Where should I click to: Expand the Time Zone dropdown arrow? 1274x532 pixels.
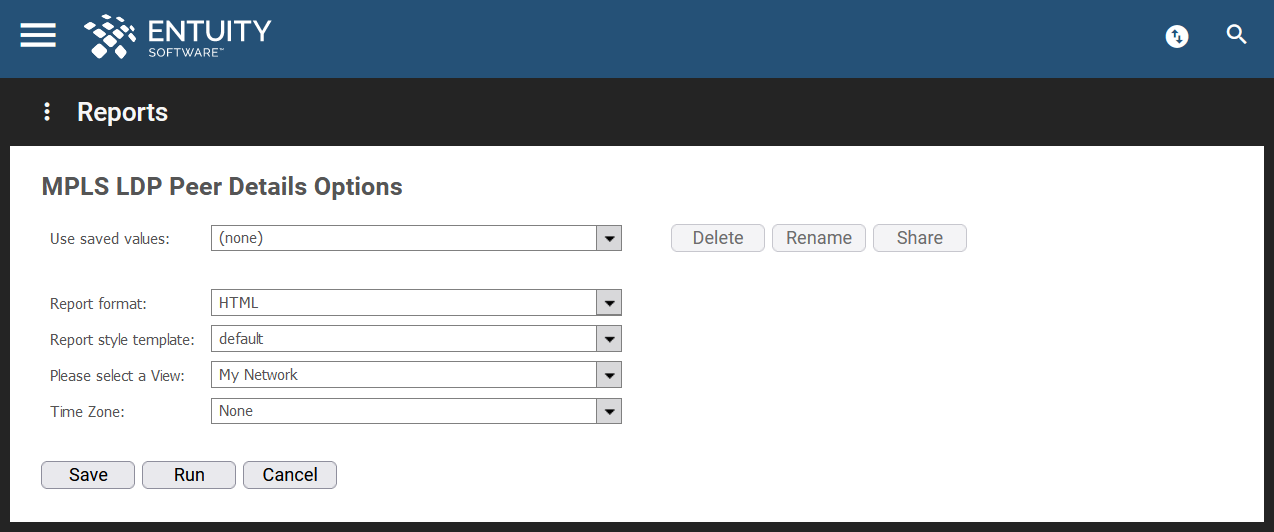click(609, 411)
